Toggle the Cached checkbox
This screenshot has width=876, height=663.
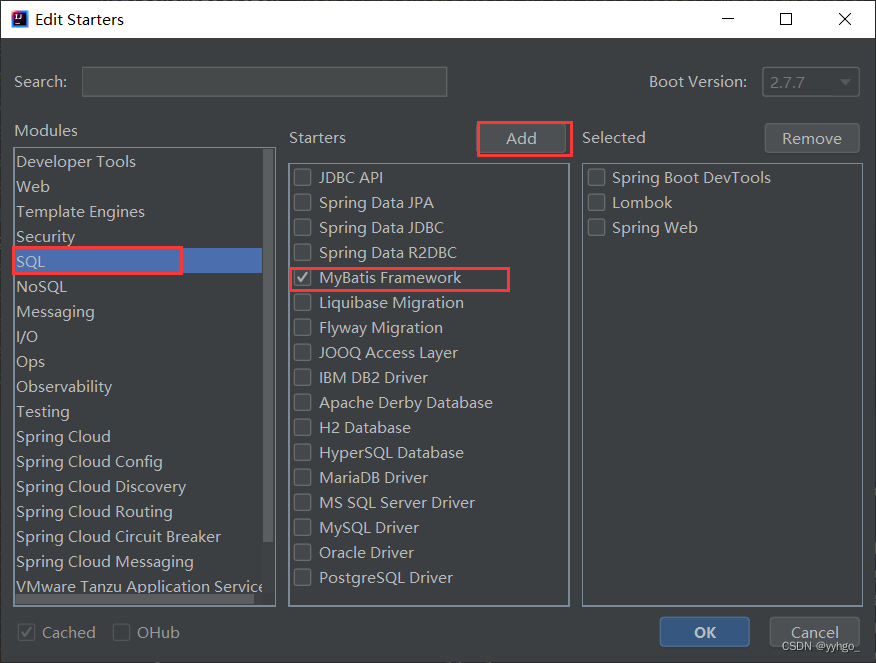(26, 632)
